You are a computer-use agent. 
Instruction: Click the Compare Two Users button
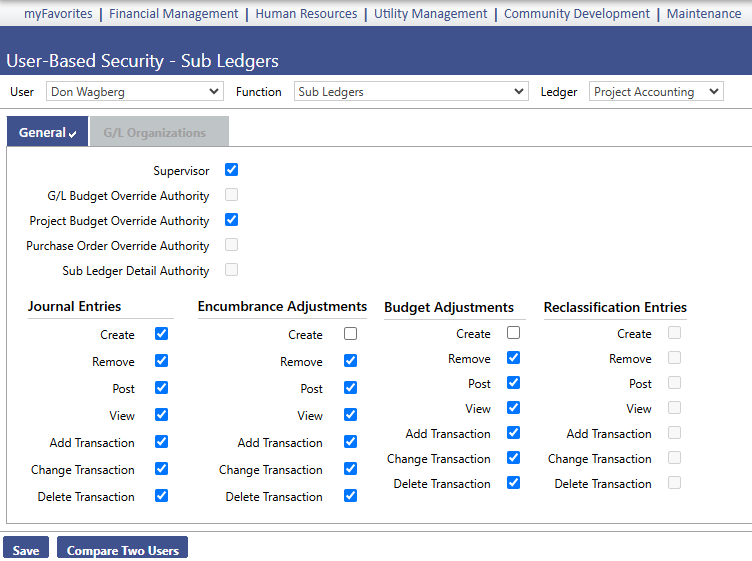[122, 549]
